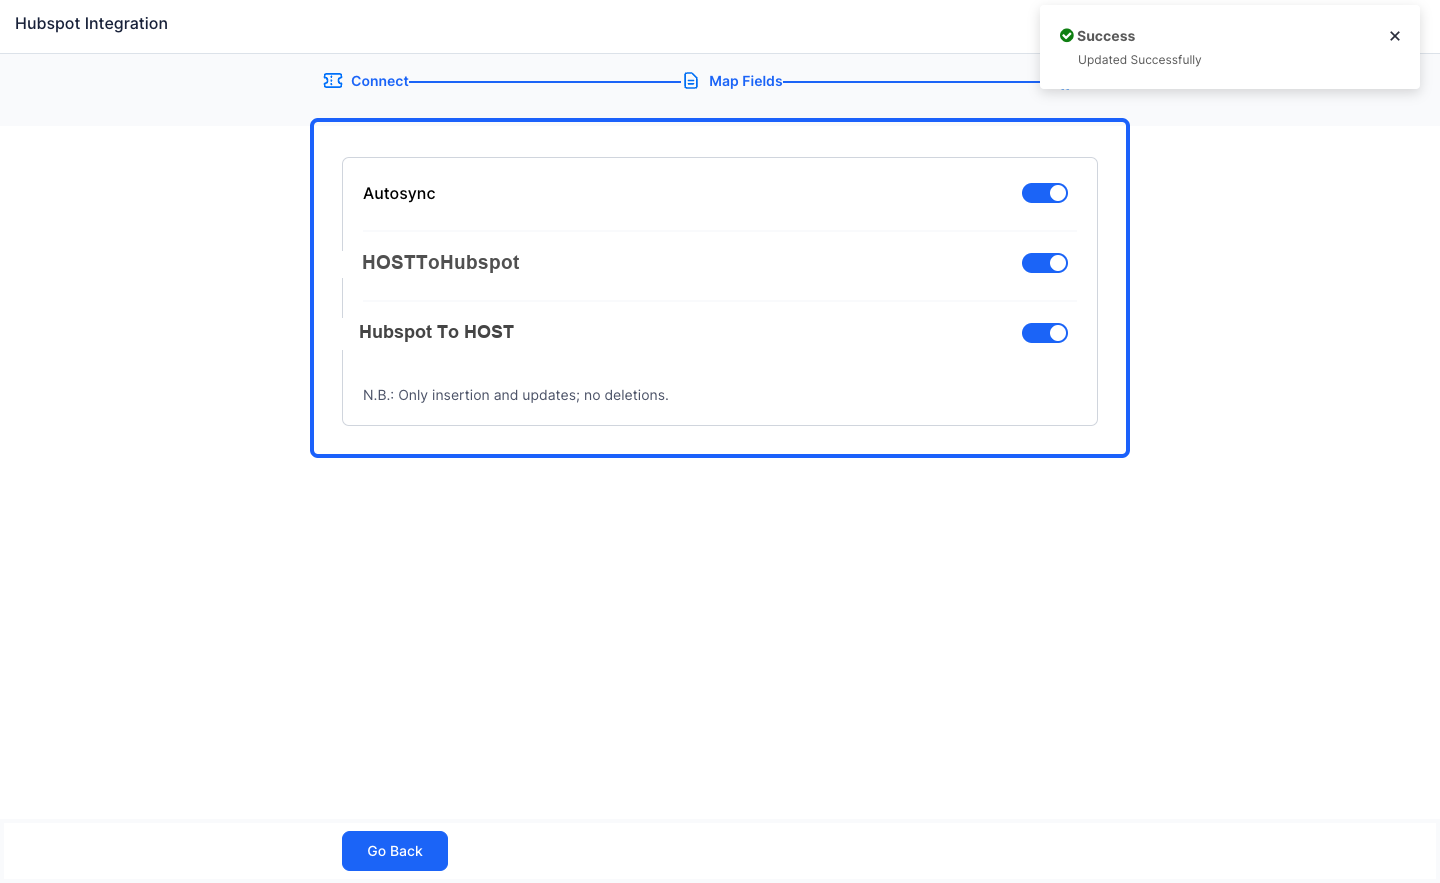Click the note about insertion and updates
The width and height of the screenshot is (1440, 883).
516,395
